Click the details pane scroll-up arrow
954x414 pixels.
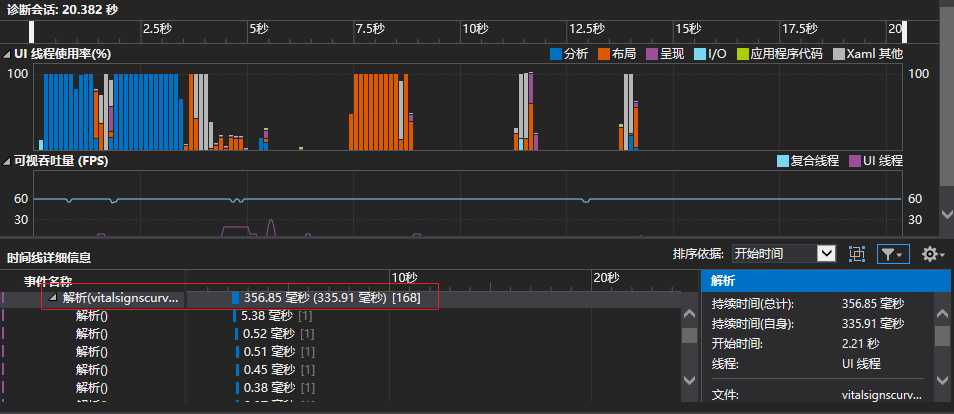pyautogui.click(x=940, y=314)
